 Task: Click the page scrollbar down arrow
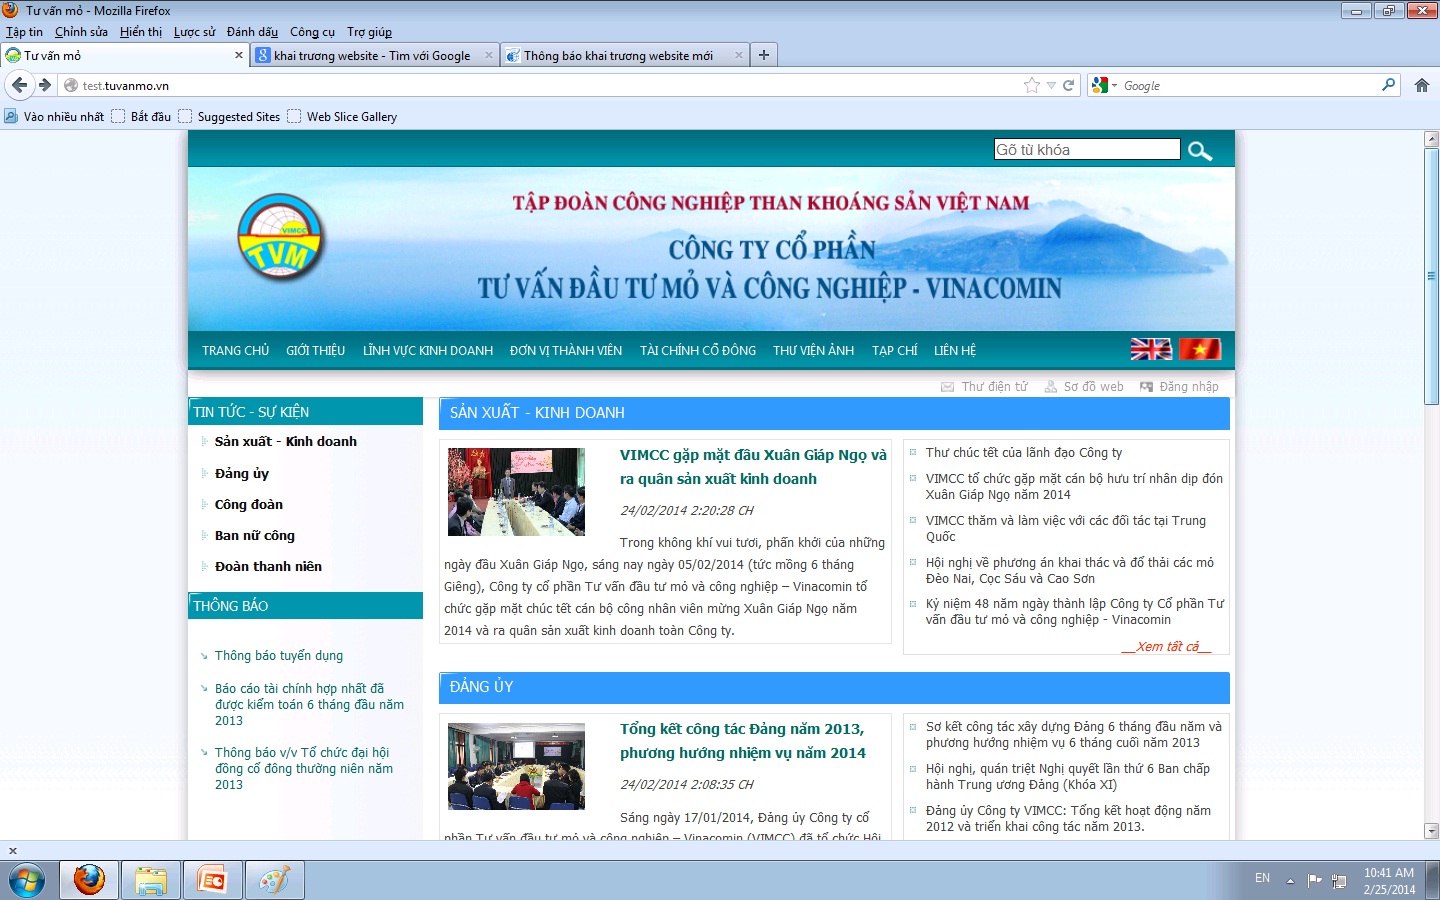(x=1431, y=830)
